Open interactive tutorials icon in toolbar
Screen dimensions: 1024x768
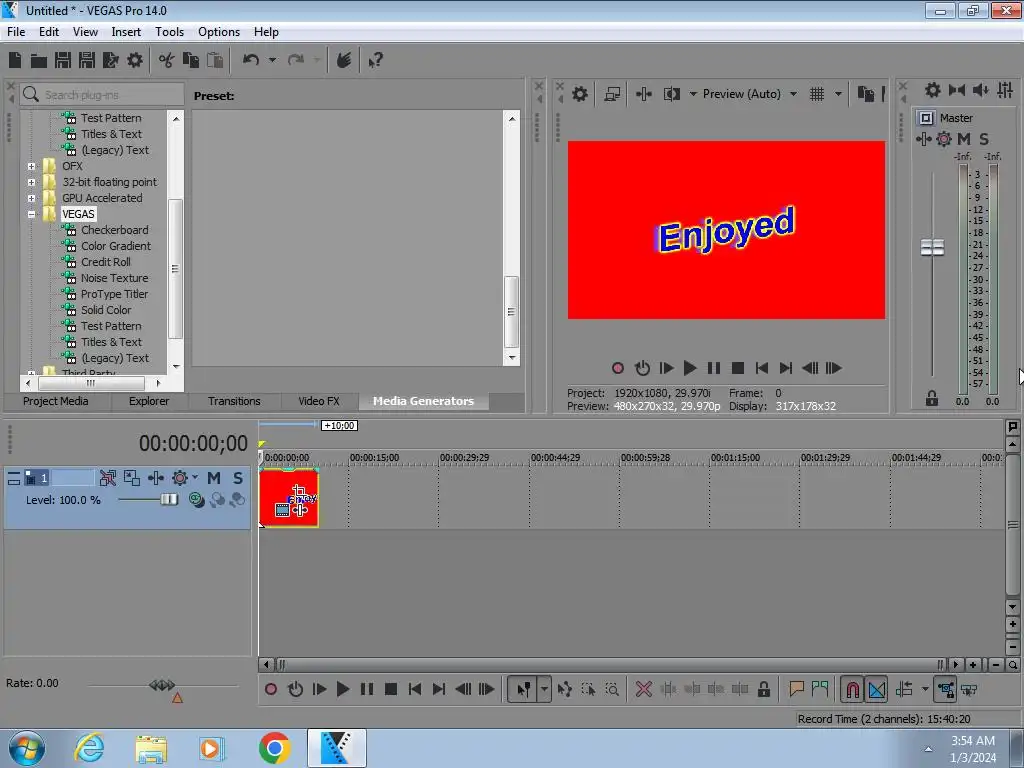[x=344, y=60]
